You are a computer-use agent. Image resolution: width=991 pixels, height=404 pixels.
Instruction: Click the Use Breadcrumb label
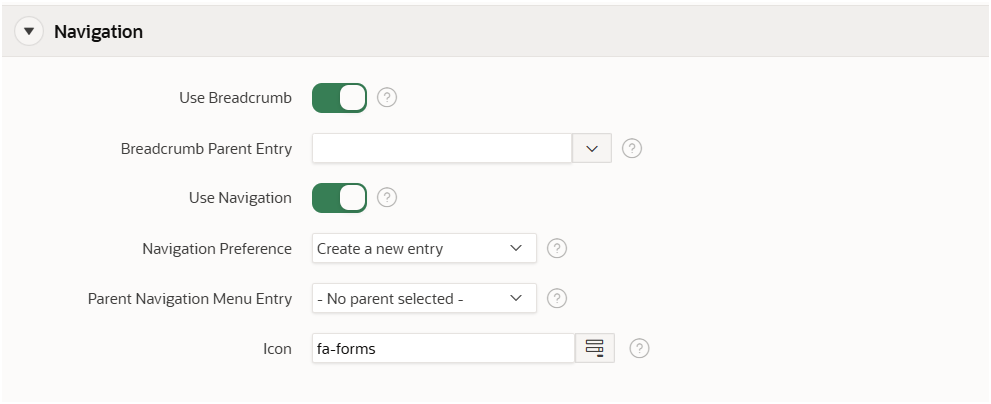(236, 98)
